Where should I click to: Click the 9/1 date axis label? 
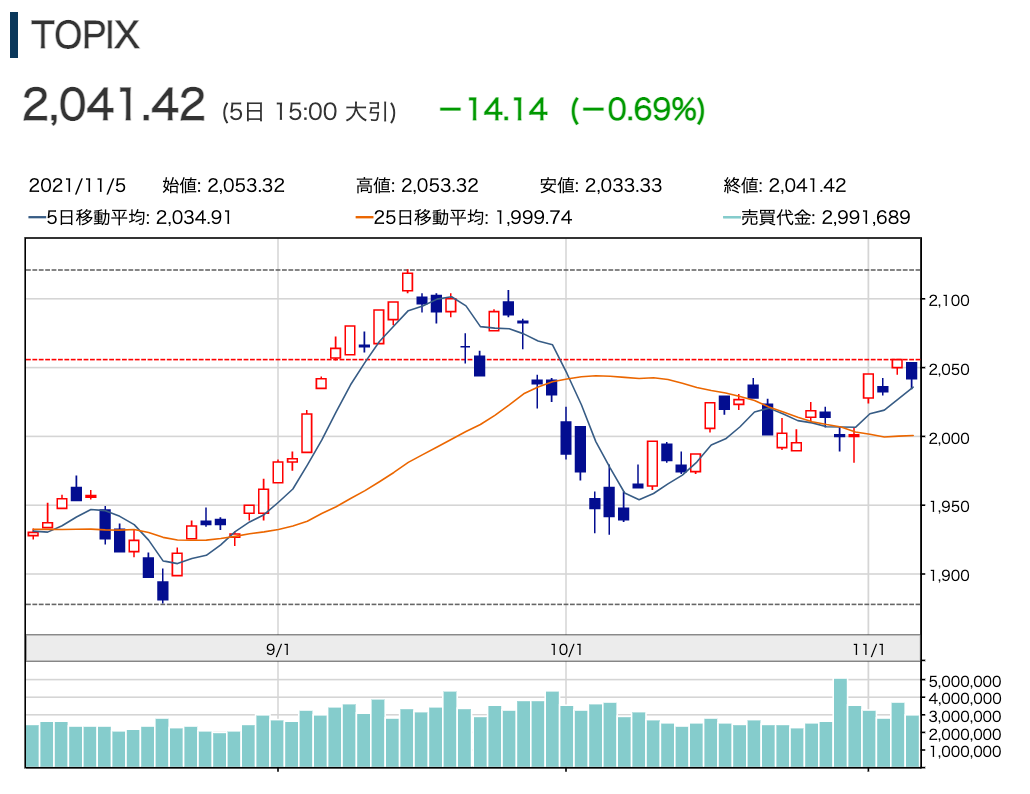click(x=278, y=650)
